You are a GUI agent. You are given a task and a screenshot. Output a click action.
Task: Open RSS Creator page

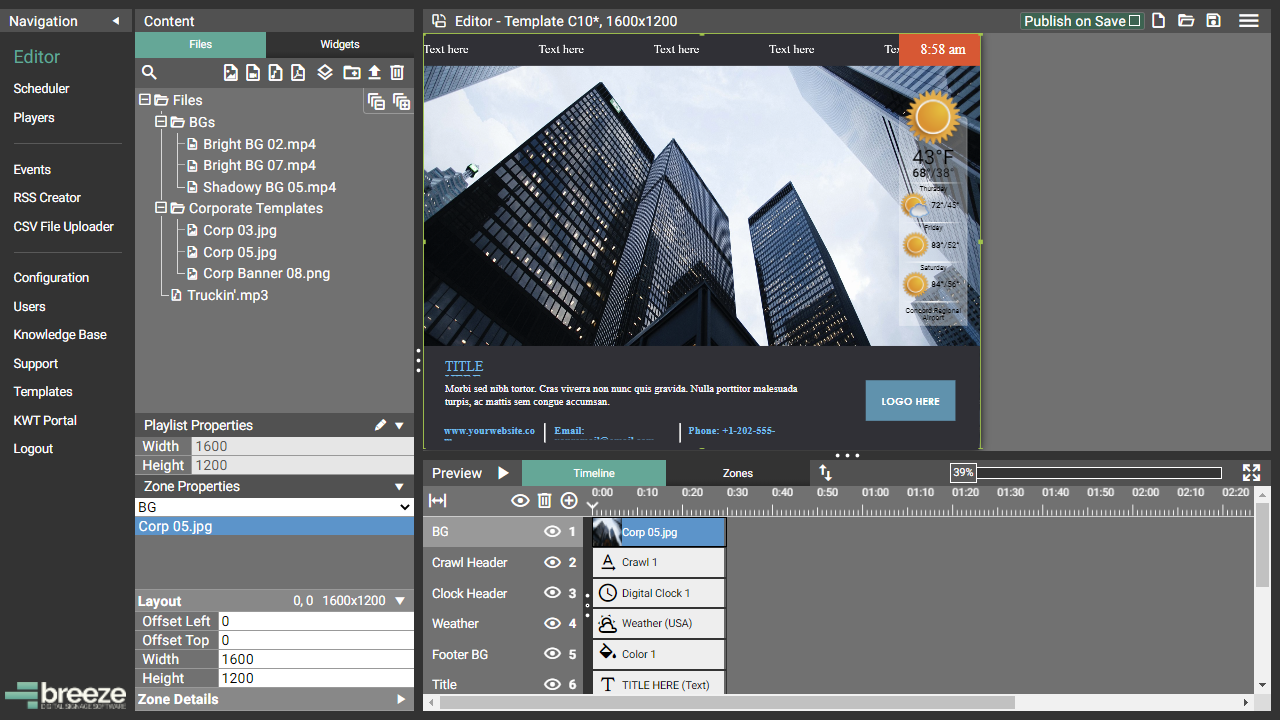coord(47,198)
